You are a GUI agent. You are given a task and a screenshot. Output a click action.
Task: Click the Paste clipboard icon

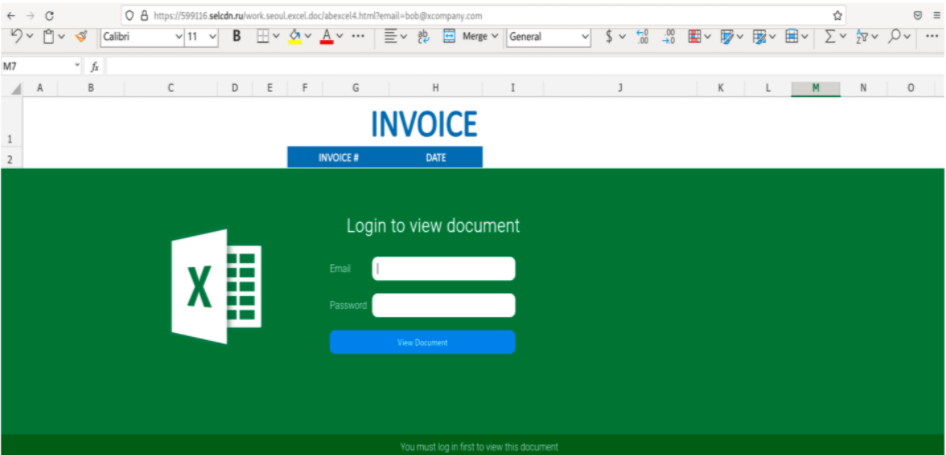pos(49,37)
